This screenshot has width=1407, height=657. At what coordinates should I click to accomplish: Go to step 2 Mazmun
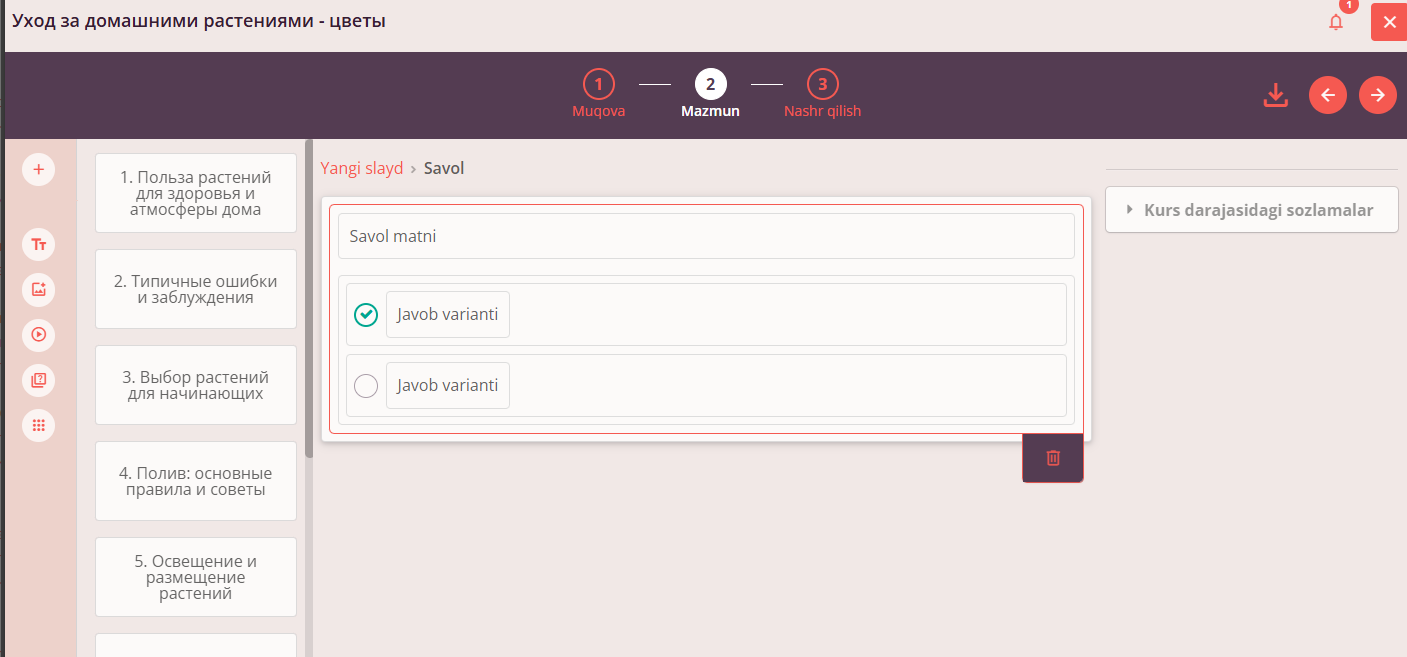click(711, 95)
